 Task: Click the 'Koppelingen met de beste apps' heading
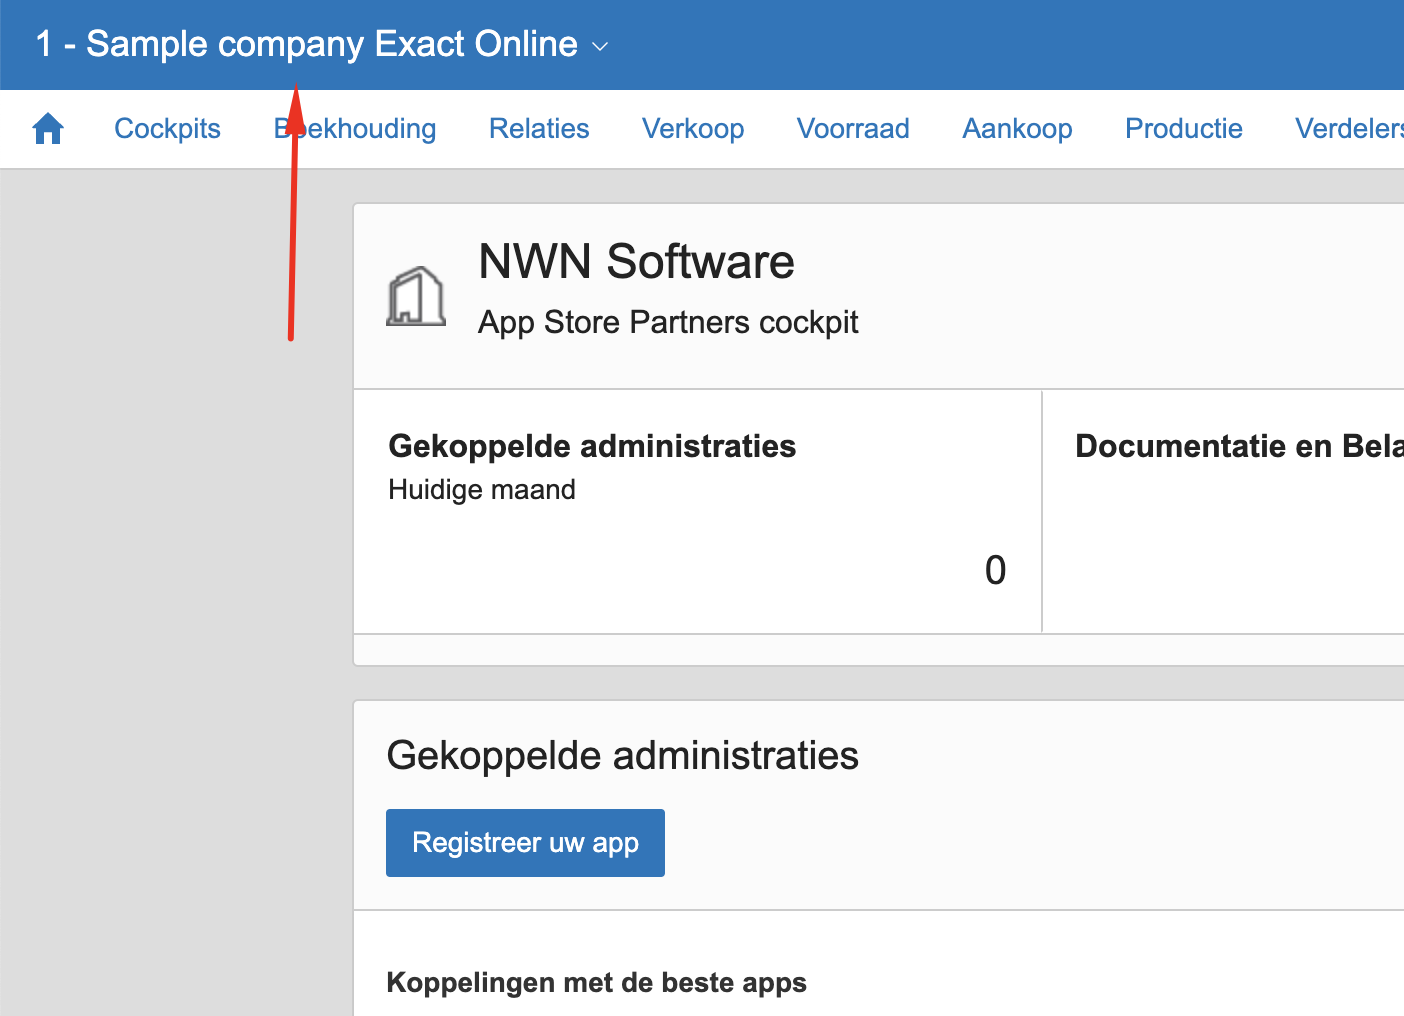pos(596,983)
